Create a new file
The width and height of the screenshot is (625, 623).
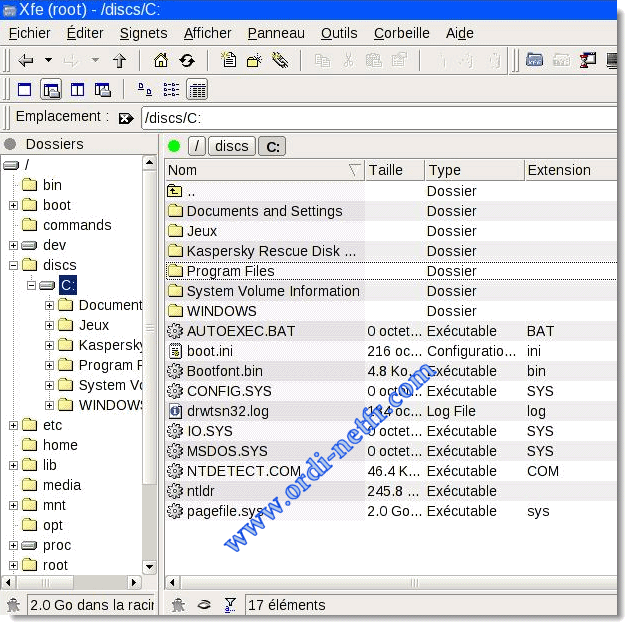[x=229, y=60]
